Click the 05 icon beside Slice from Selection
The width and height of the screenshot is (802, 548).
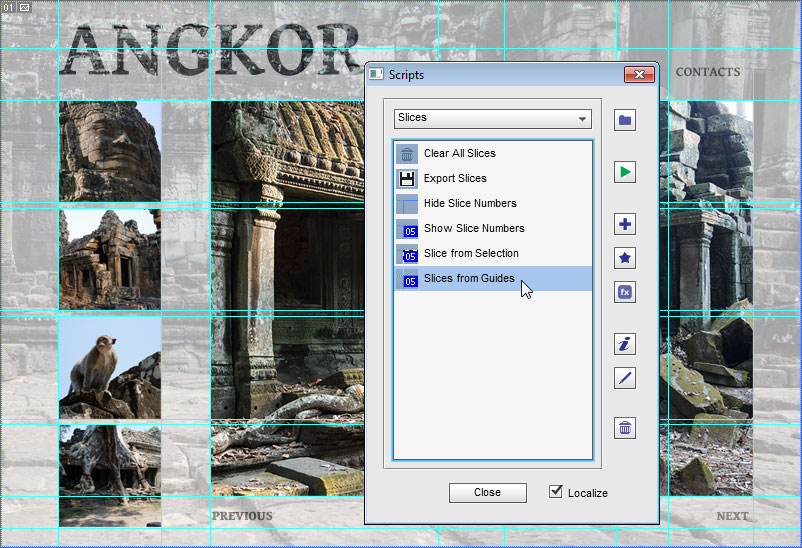point(407,254)
